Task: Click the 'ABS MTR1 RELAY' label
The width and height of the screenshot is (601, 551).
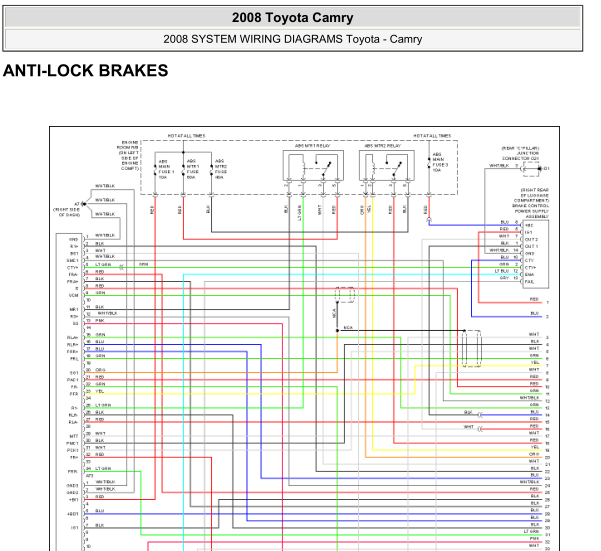Action: (x=312, y=146)
